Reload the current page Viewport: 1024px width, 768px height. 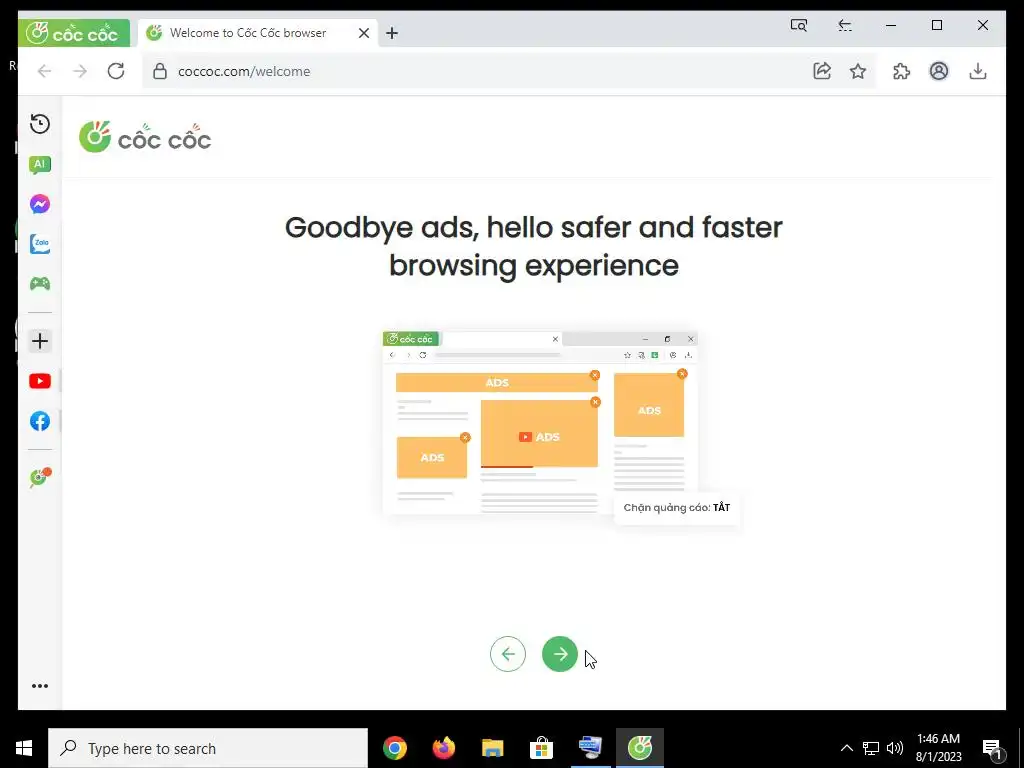116,71
